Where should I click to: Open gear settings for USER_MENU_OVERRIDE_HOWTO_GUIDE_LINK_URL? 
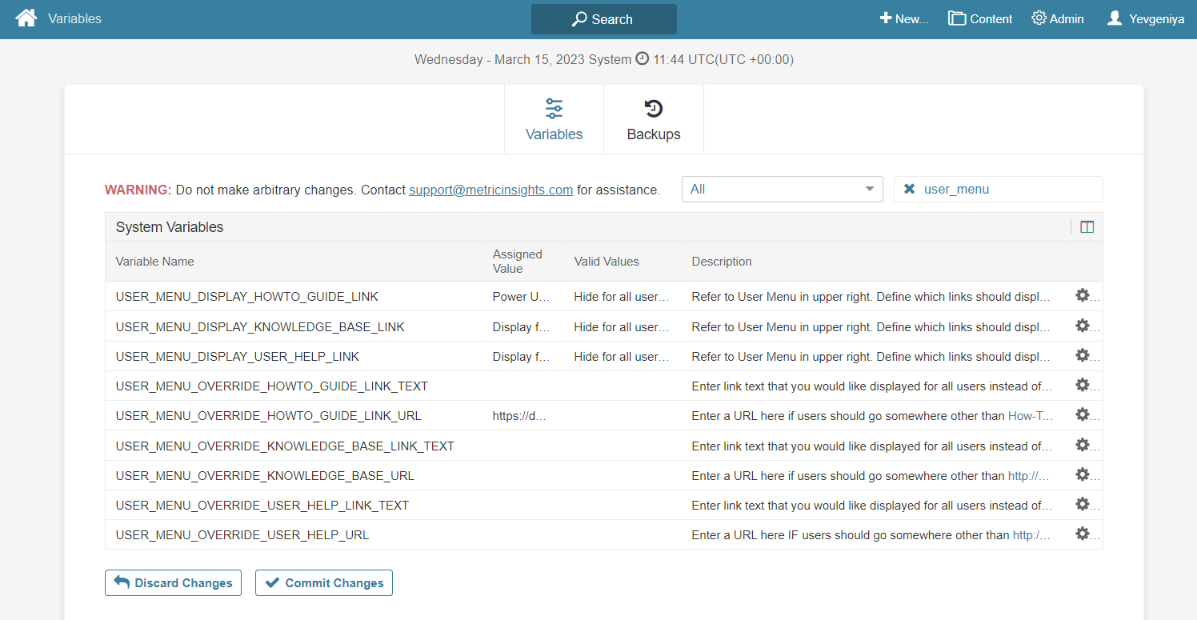(x=1082, y=415)
